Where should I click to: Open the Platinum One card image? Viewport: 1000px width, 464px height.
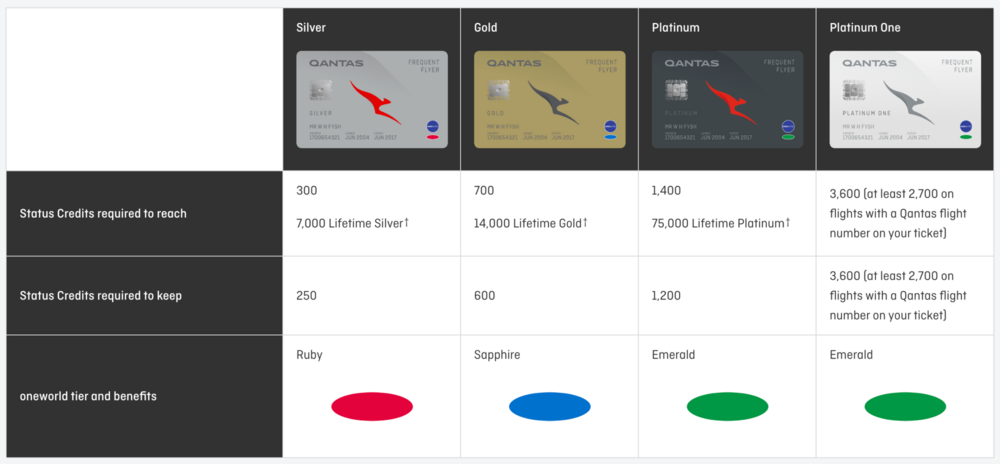905,99
